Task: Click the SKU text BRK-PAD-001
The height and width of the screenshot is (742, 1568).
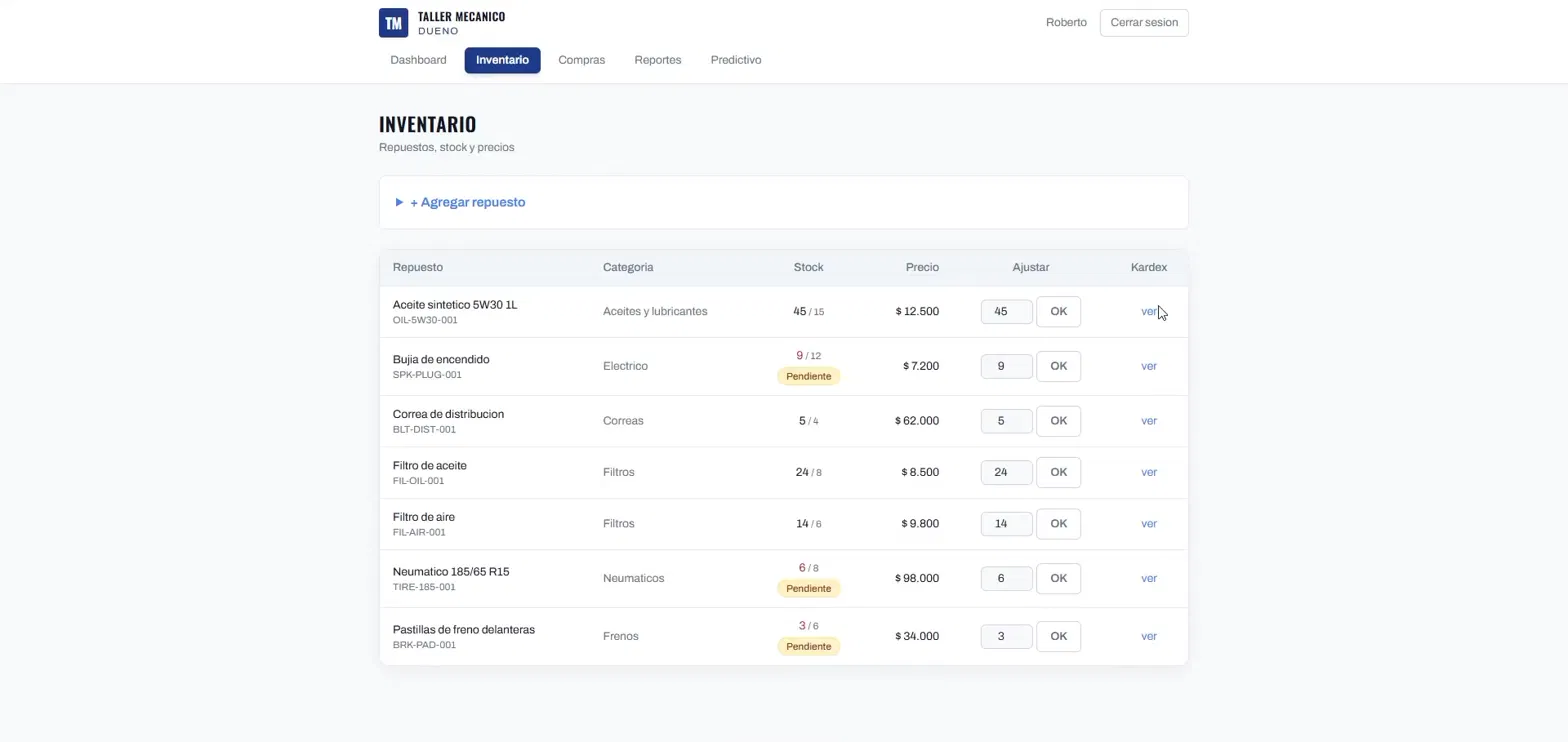Action: click(424, 645)
